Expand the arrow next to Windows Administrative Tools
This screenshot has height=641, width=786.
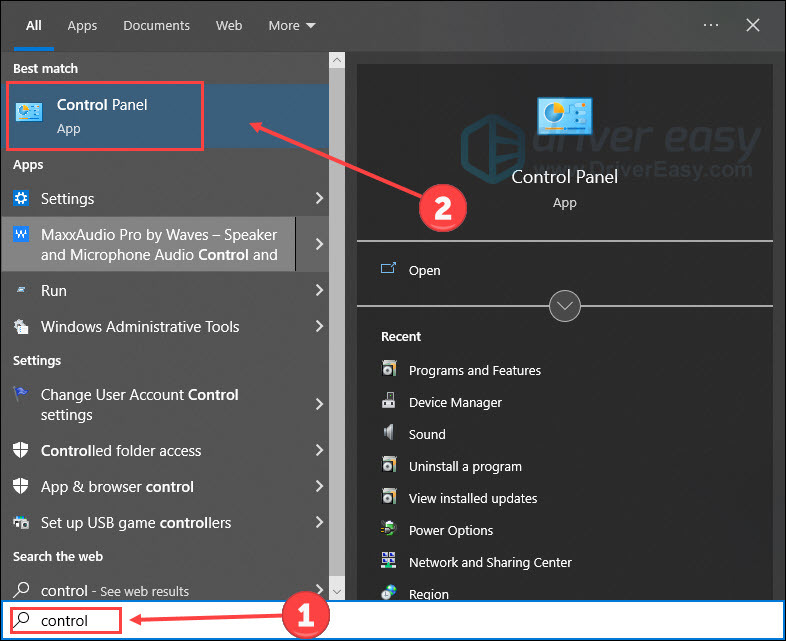319,326
